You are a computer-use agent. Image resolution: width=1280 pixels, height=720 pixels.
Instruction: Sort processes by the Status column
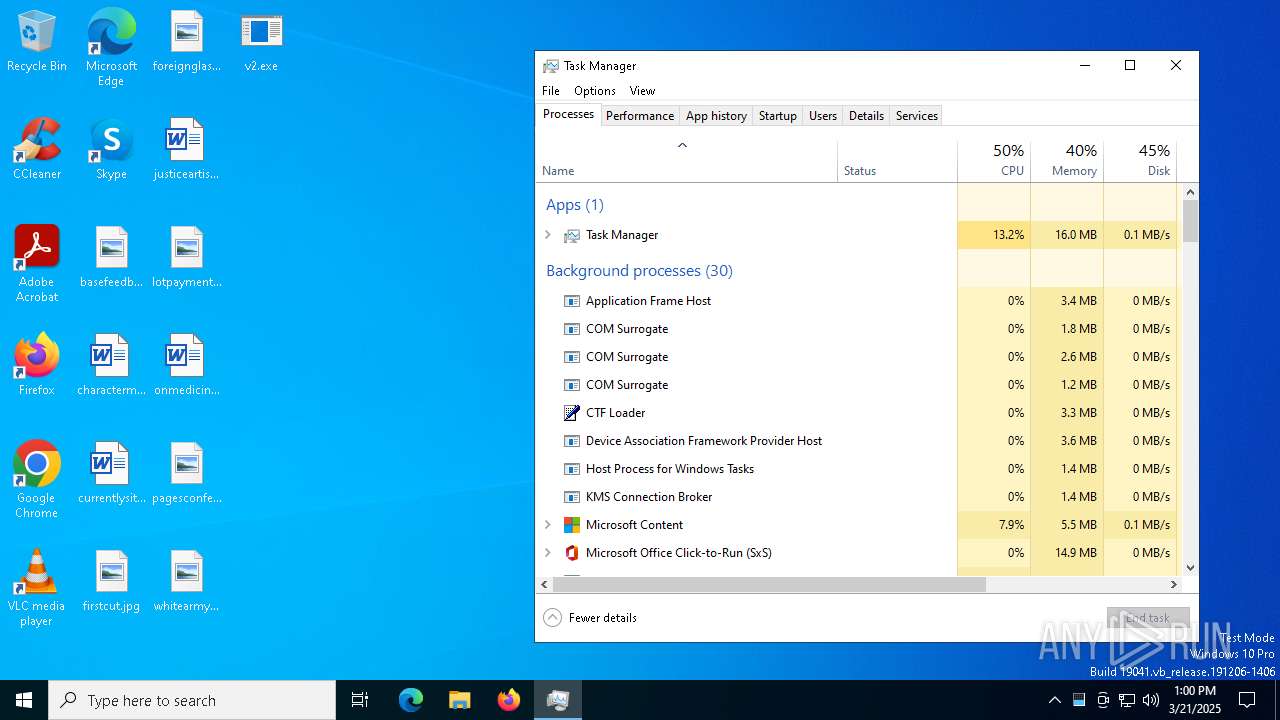(897, 160)
